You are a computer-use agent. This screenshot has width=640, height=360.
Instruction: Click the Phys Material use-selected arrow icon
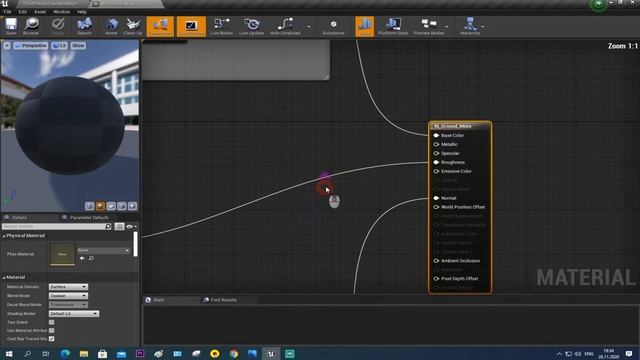(82, 258)
